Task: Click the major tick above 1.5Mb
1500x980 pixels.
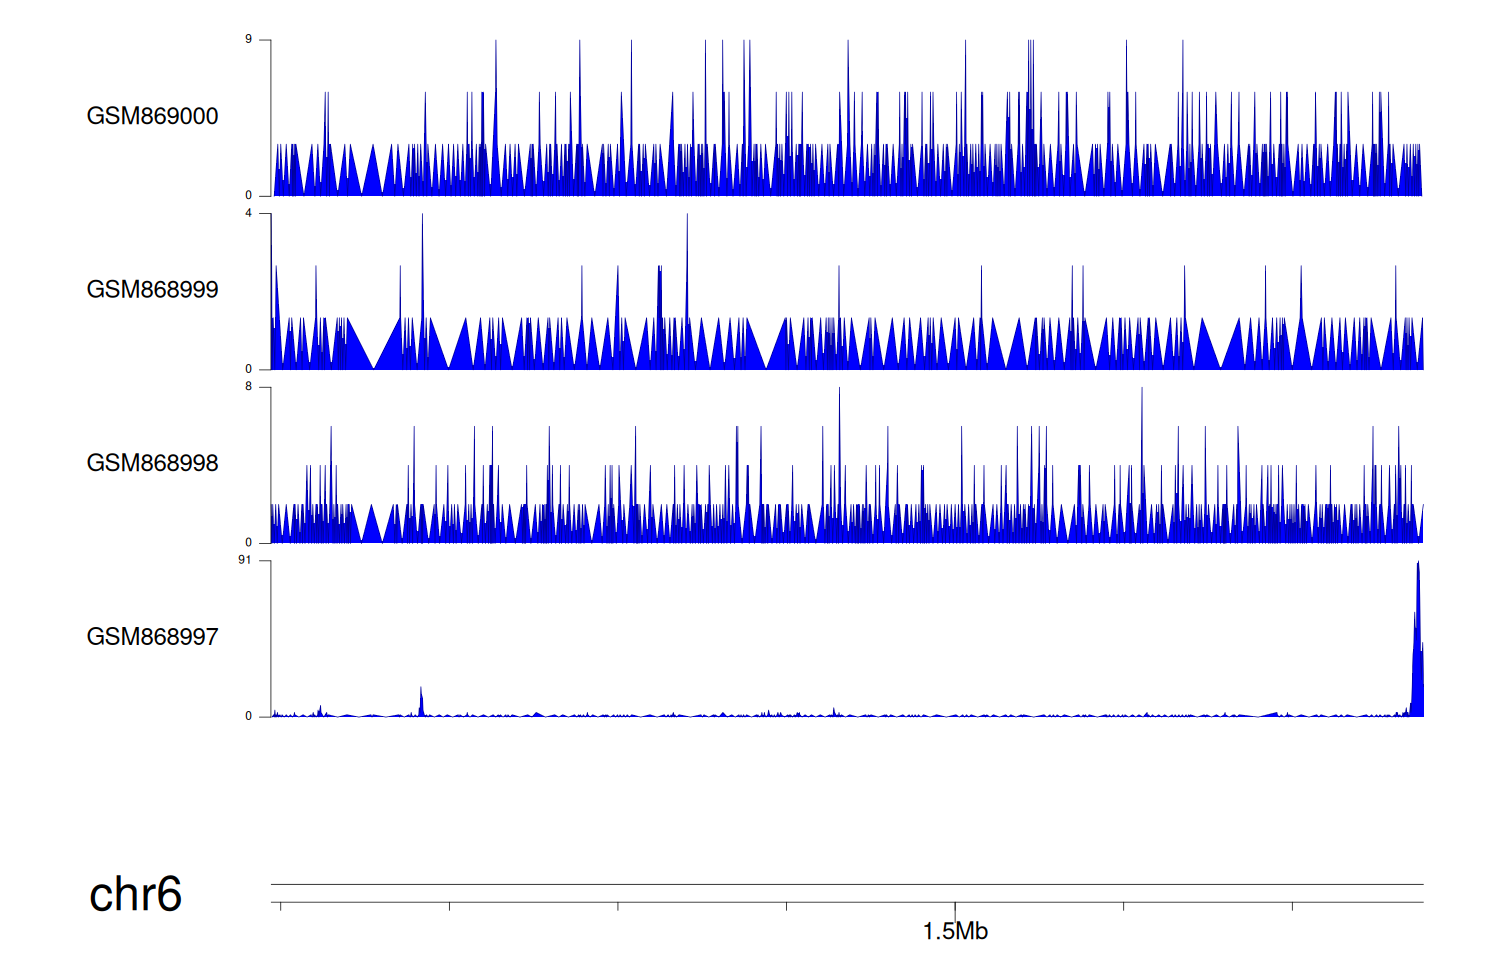Action: click(955, 908)
